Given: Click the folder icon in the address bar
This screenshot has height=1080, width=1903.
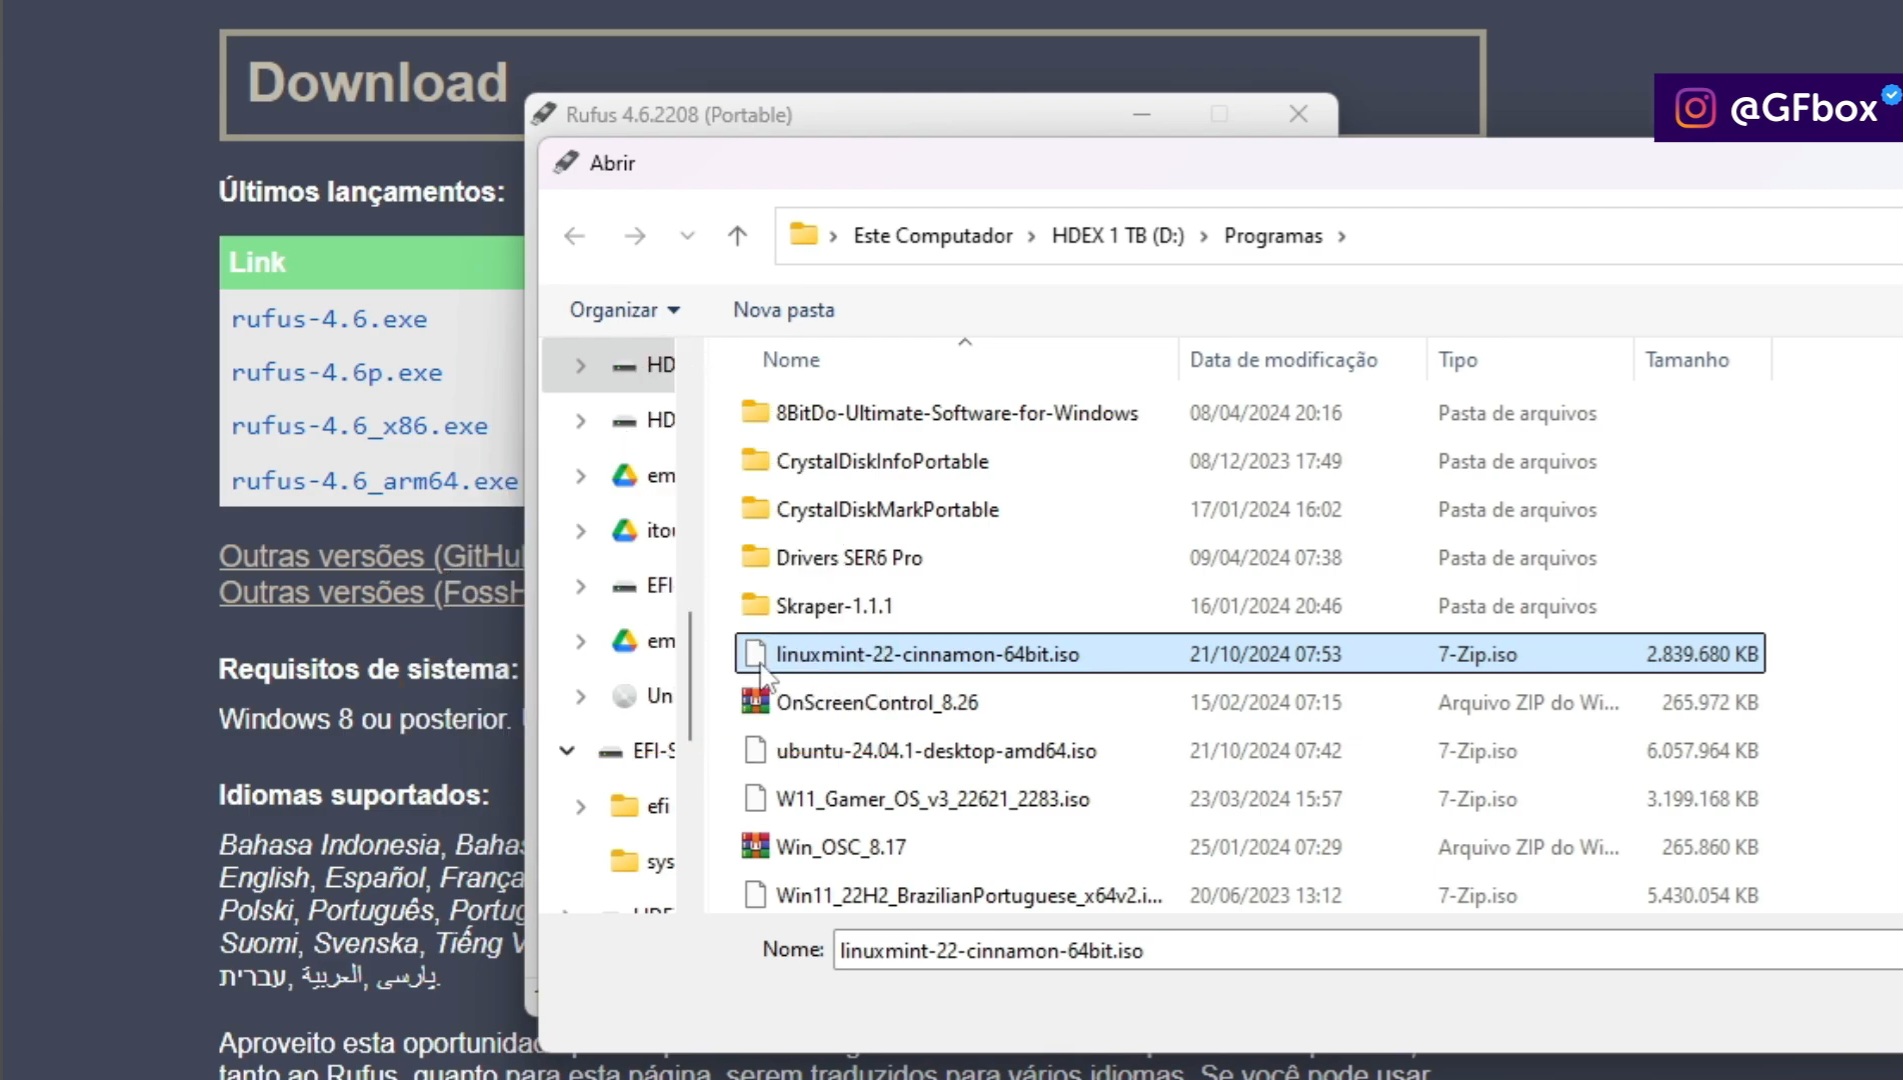Looking at the screenshot, I should [x=806, y=234].
